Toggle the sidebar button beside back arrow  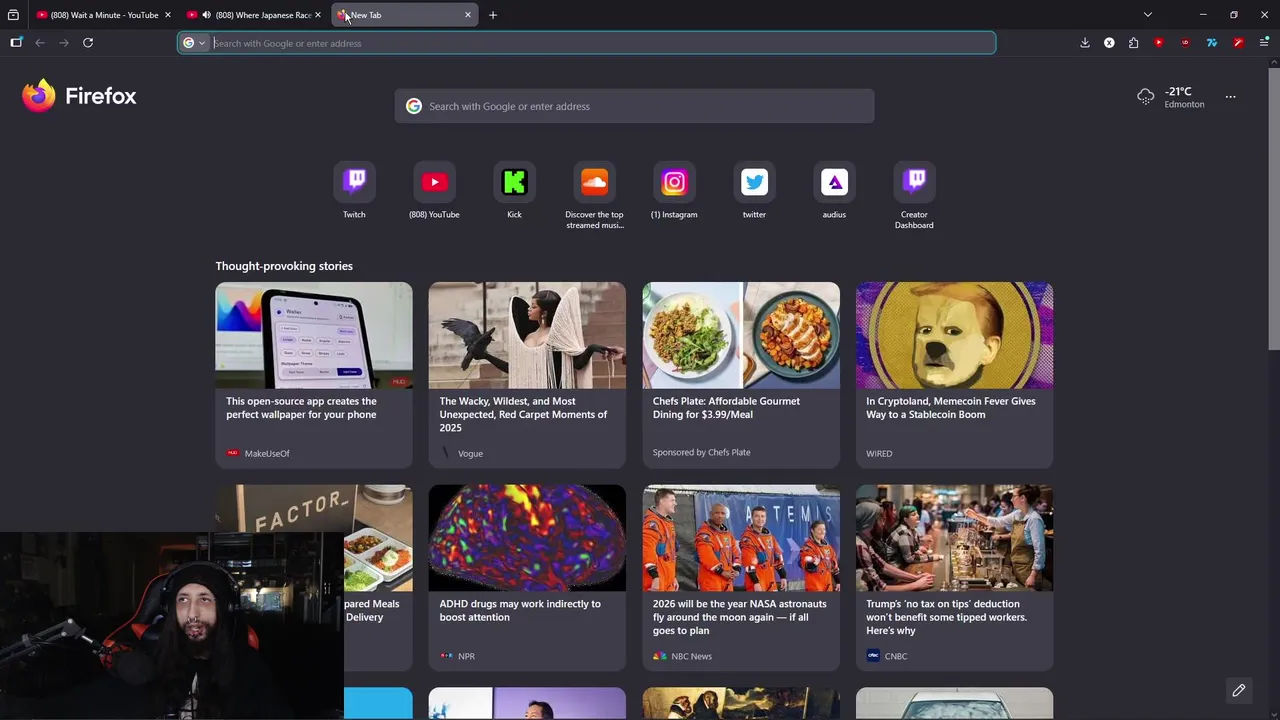coord(16,43)
